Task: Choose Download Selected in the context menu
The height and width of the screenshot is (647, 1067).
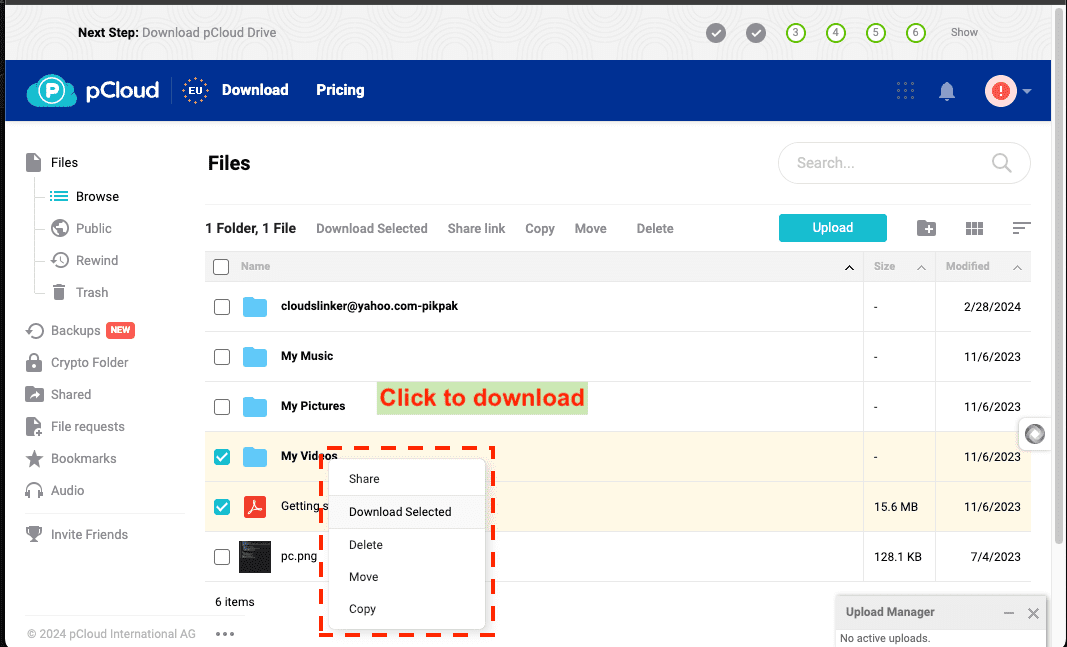Action: click(407, 512)
